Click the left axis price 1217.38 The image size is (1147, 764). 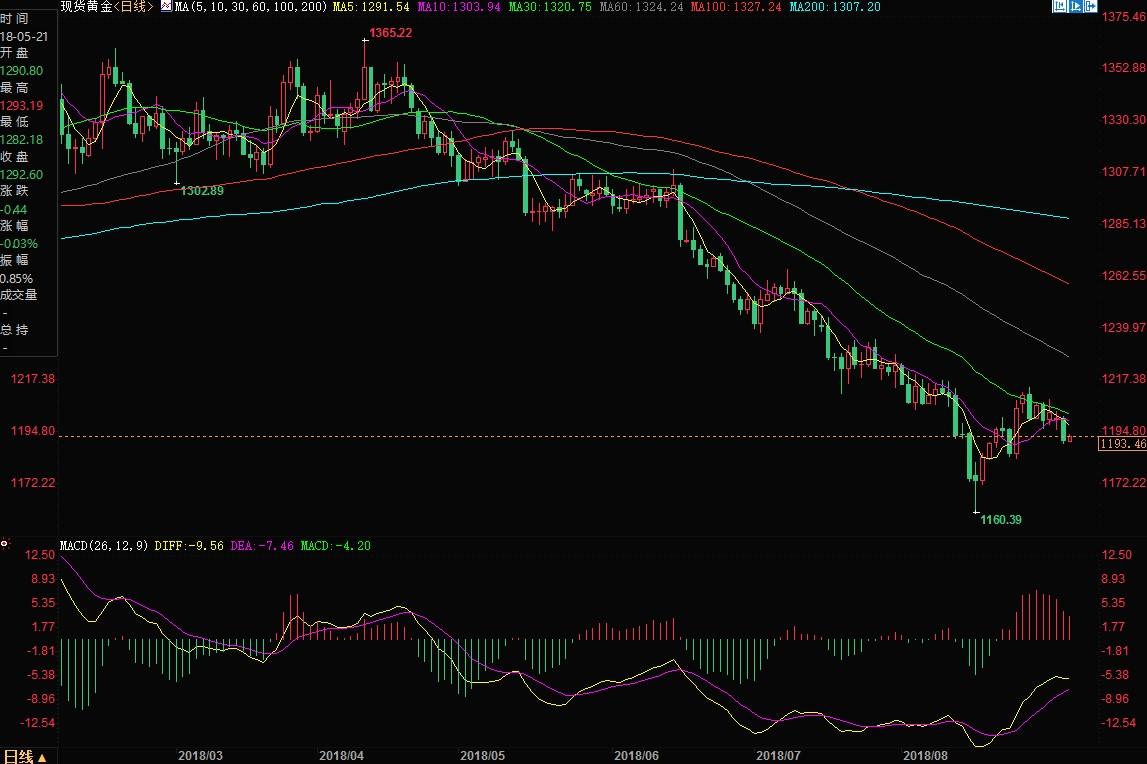(32, 379)
